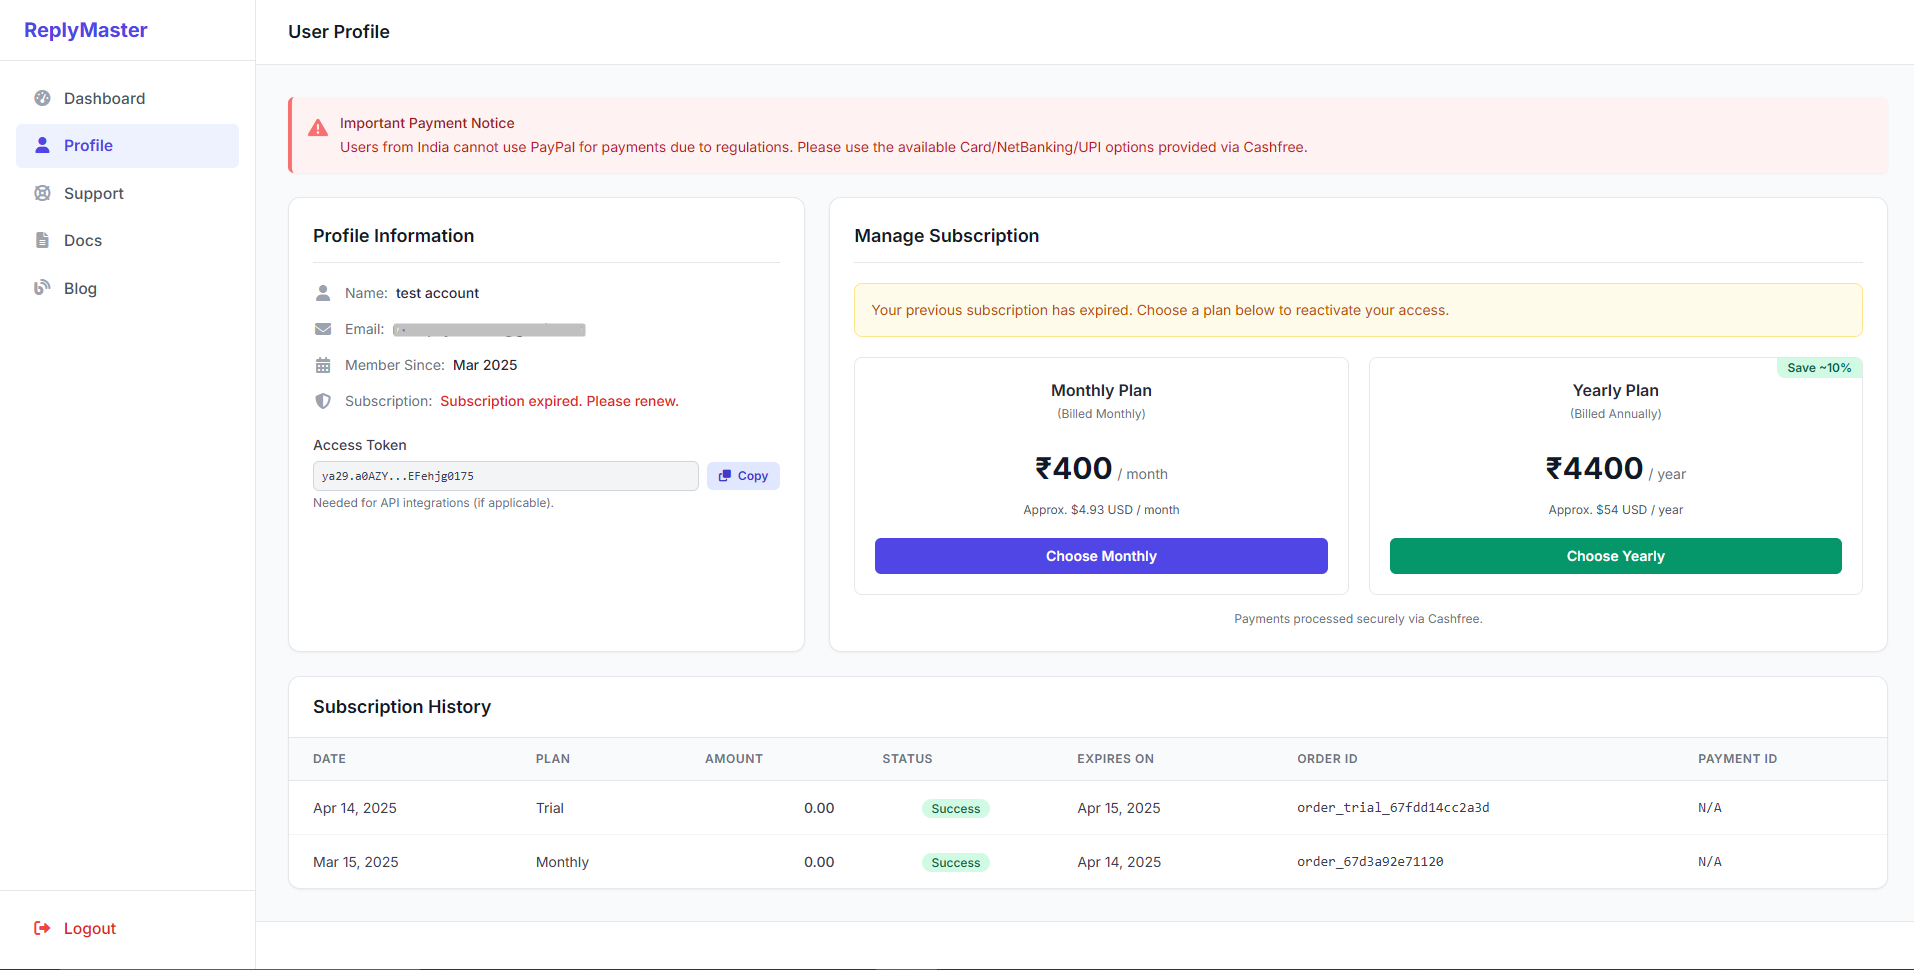Screen dimensions: 1914x970
Task: Click 'Mar 2025' member since value
Action: pos(485,365)
